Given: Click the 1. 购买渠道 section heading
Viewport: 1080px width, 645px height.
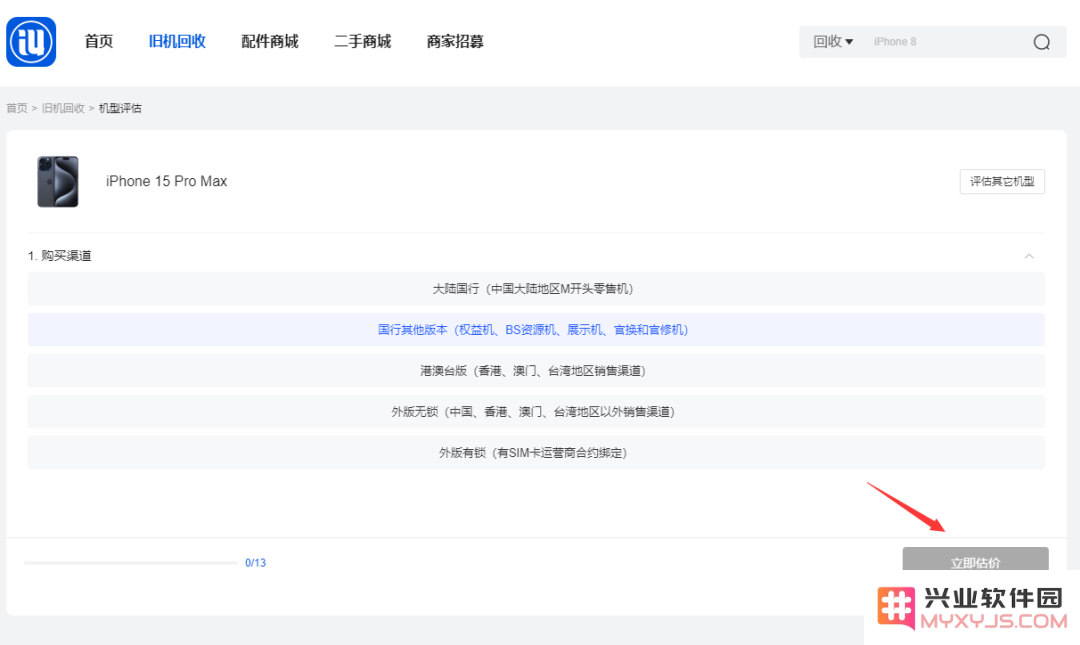Looking at the screenshot, I should point(59,256).
